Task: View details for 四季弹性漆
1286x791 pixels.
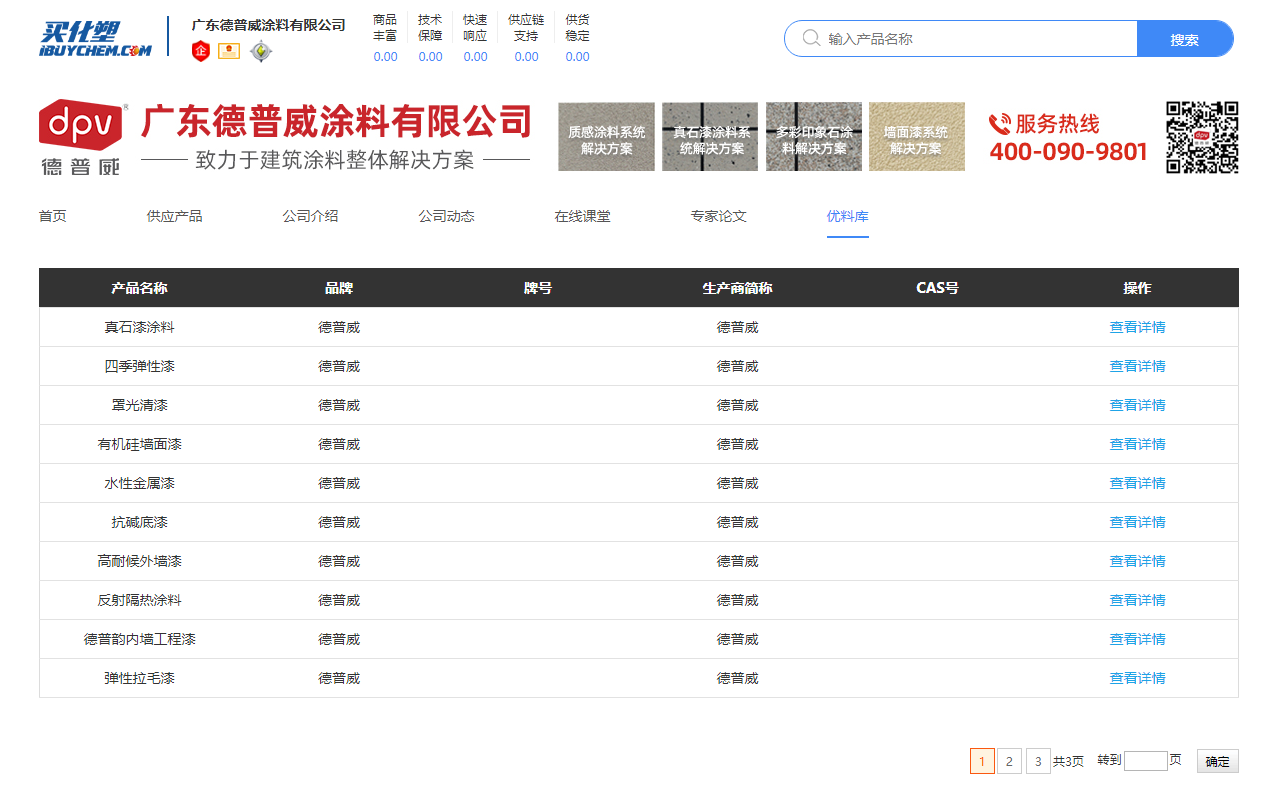Action: [x=1137, y=366]
